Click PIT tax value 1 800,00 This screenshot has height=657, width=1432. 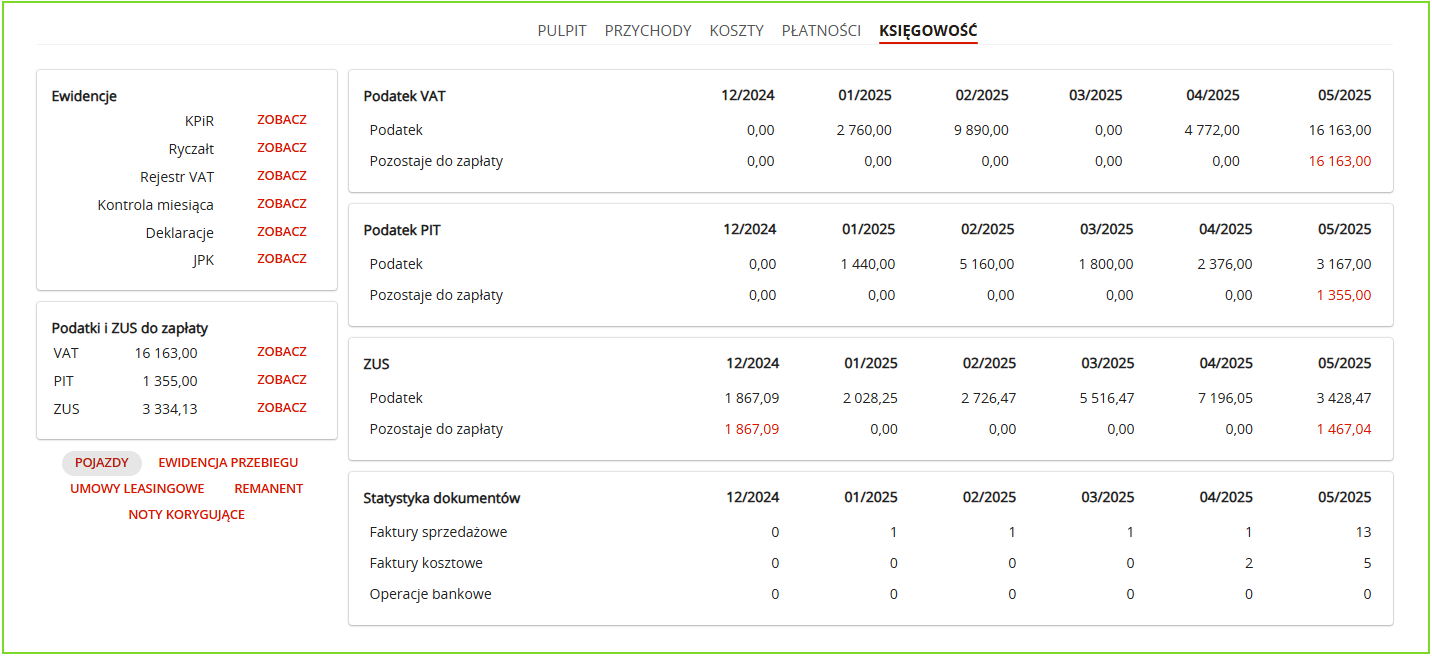pos(1106,264)
